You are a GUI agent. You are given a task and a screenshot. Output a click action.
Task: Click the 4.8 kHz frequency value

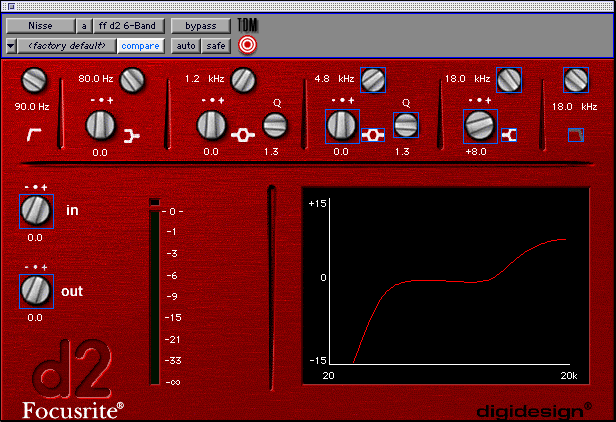click(x=334, y=79)
